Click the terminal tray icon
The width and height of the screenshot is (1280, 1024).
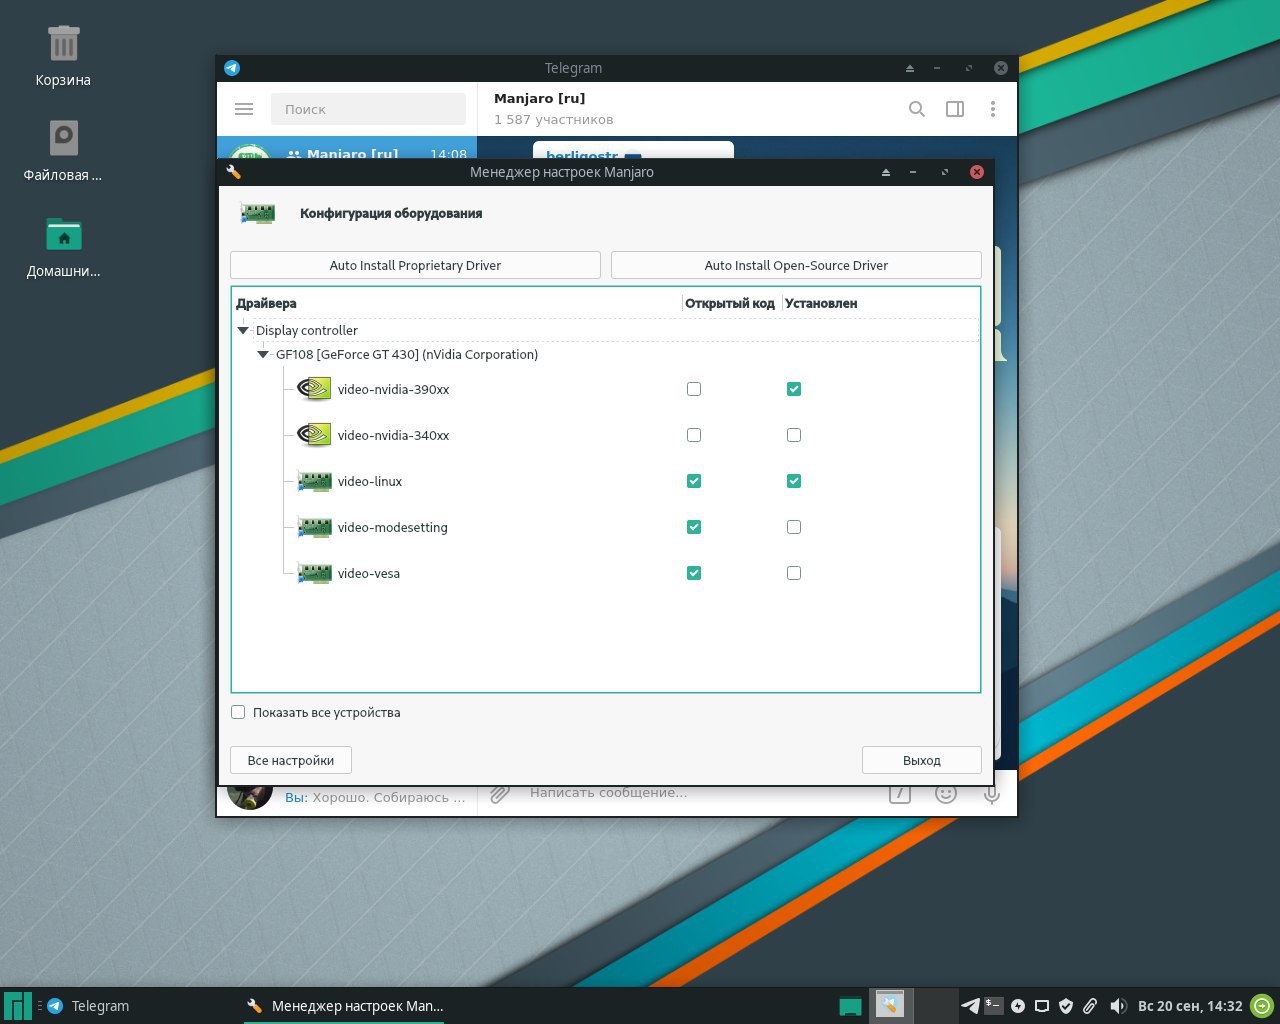994,1006
